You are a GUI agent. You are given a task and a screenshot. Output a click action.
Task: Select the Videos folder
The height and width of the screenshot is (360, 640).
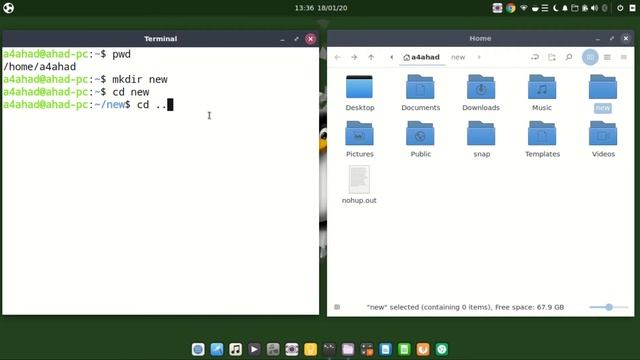coord(603,139)
